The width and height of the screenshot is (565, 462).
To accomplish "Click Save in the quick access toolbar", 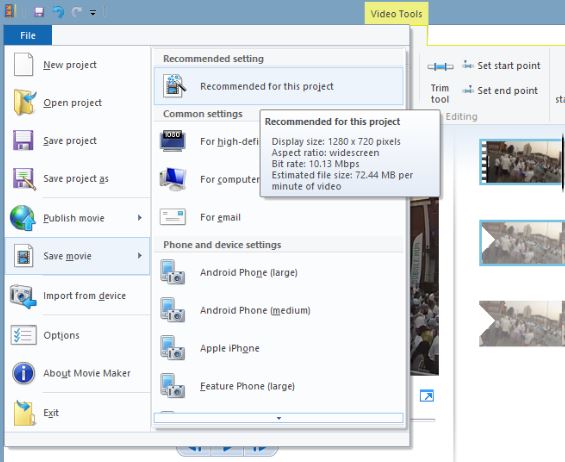I will coord(39,12).
